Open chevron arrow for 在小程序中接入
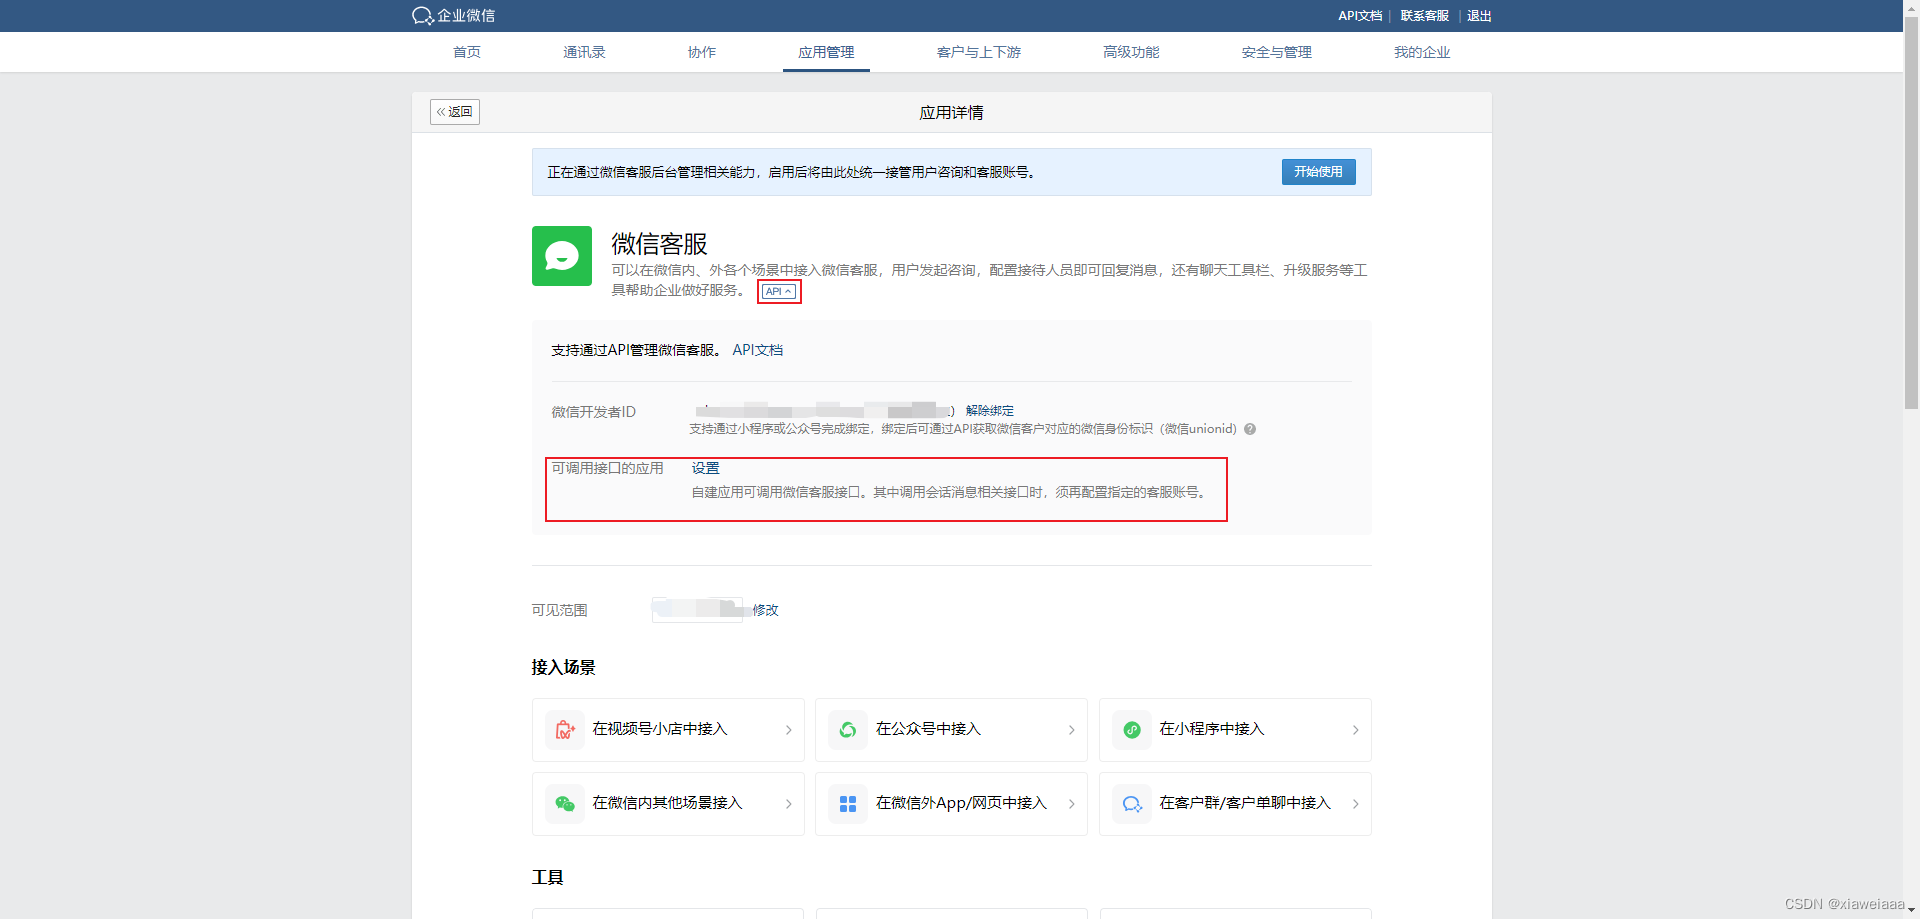This screenshot has width=1920, height=919. pyautogui.click(x=1355, y=730)
